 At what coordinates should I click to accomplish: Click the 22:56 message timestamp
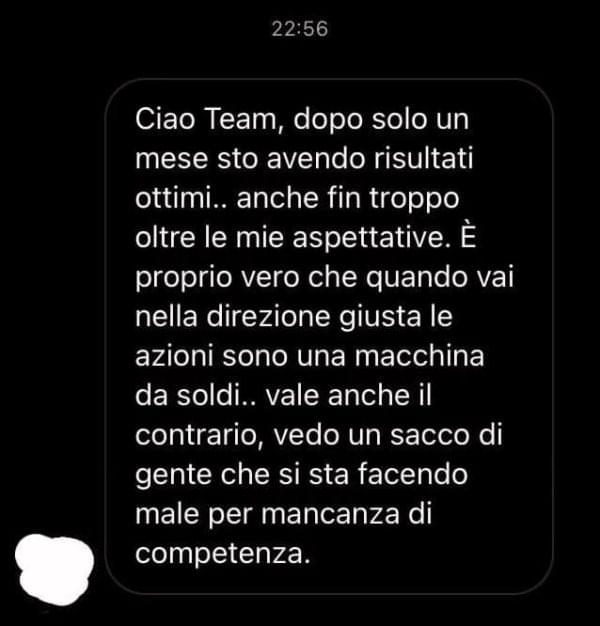tap(300, 29)
